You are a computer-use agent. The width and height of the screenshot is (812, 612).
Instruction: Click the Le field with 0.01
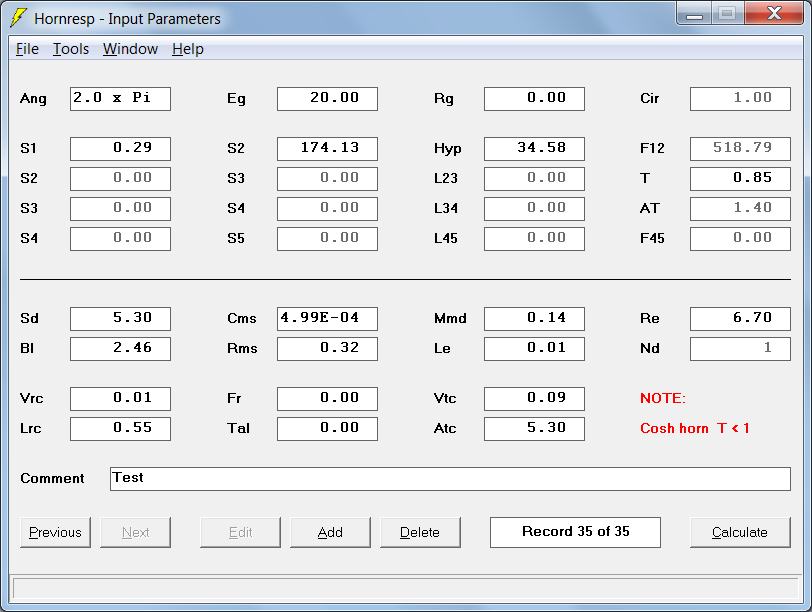534,349
